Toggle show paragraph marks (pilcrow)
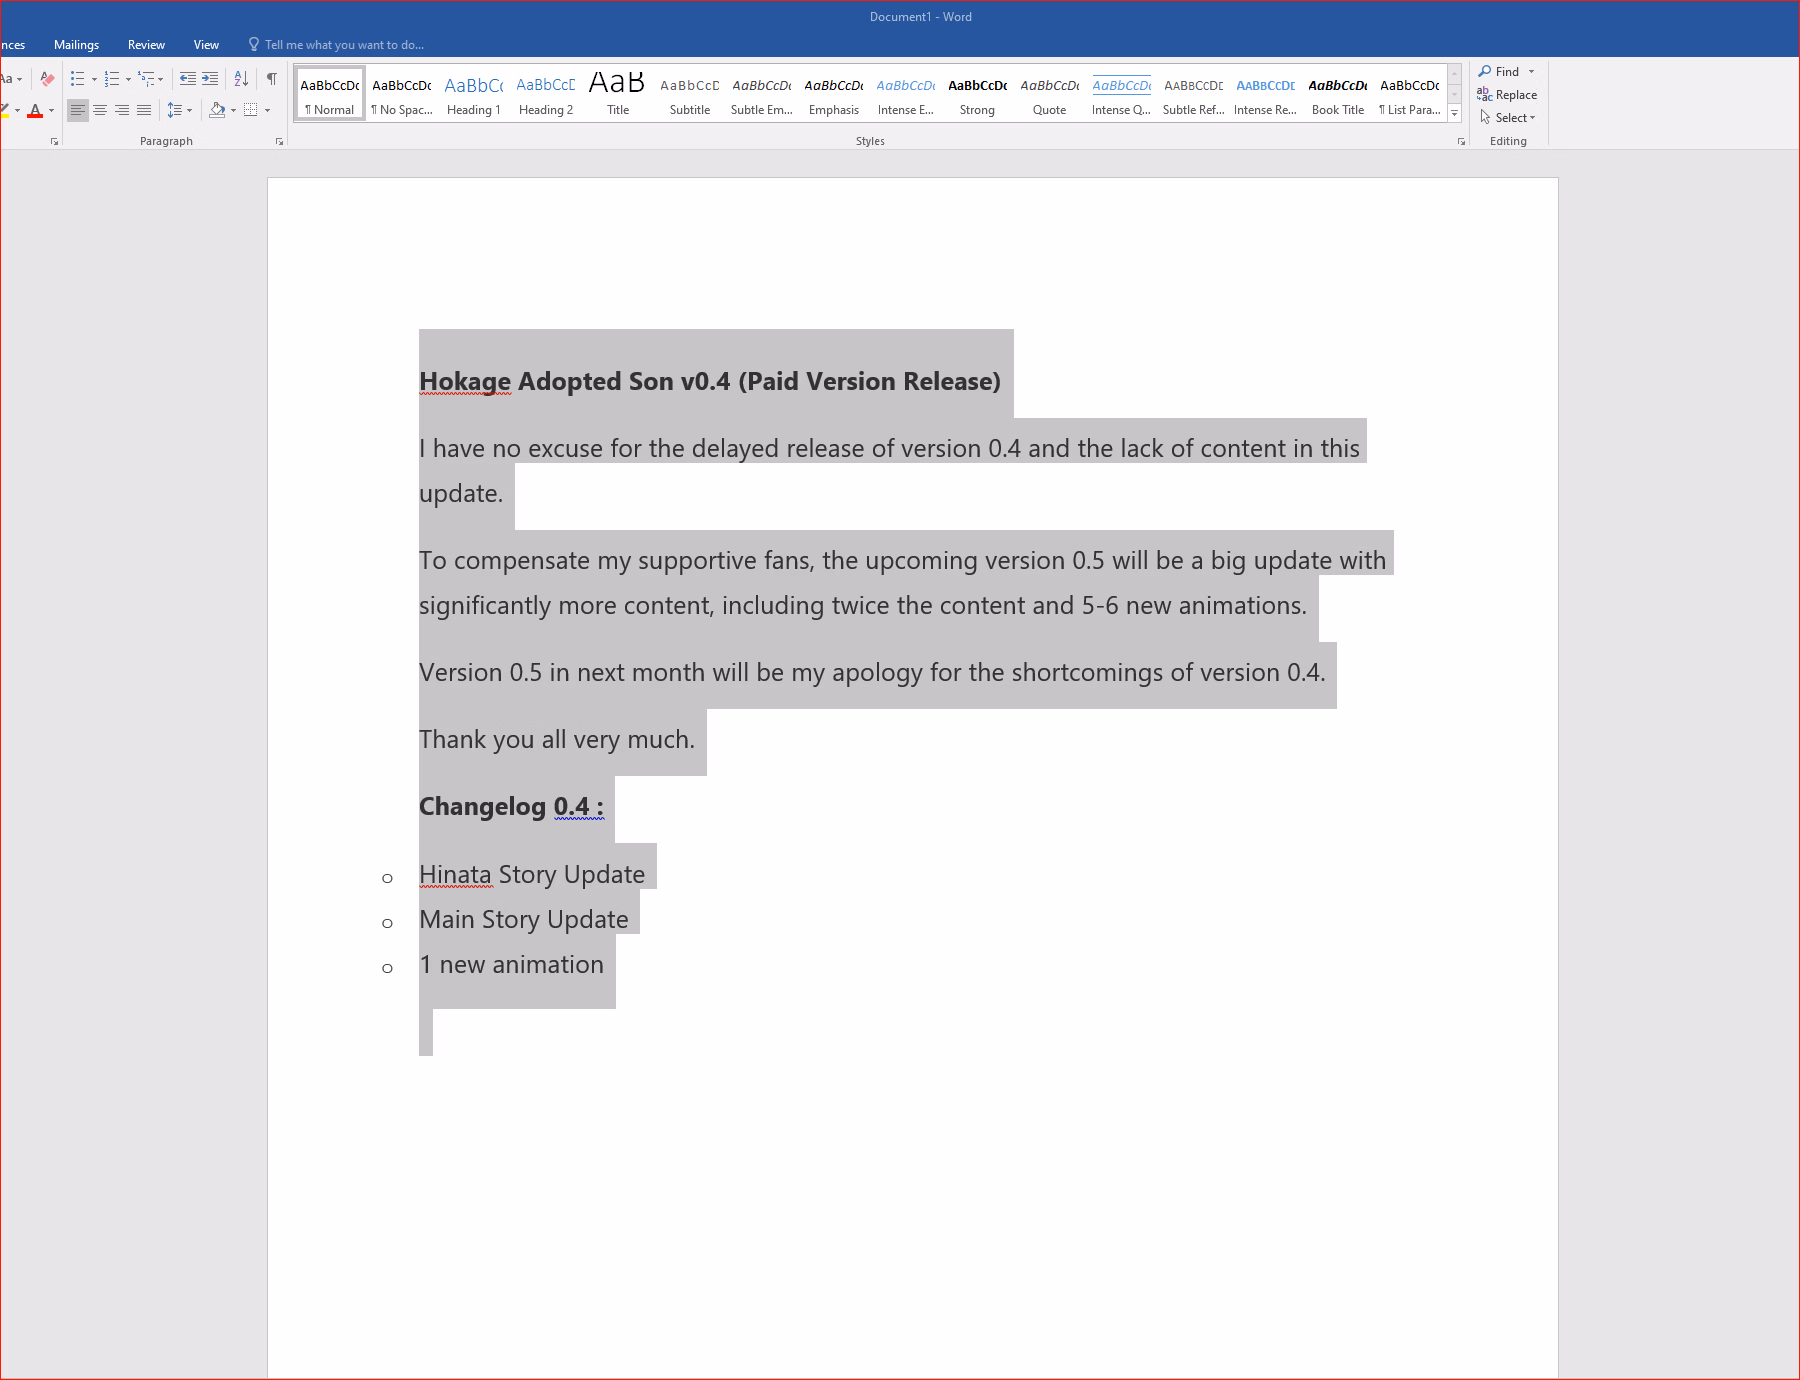 272,79
